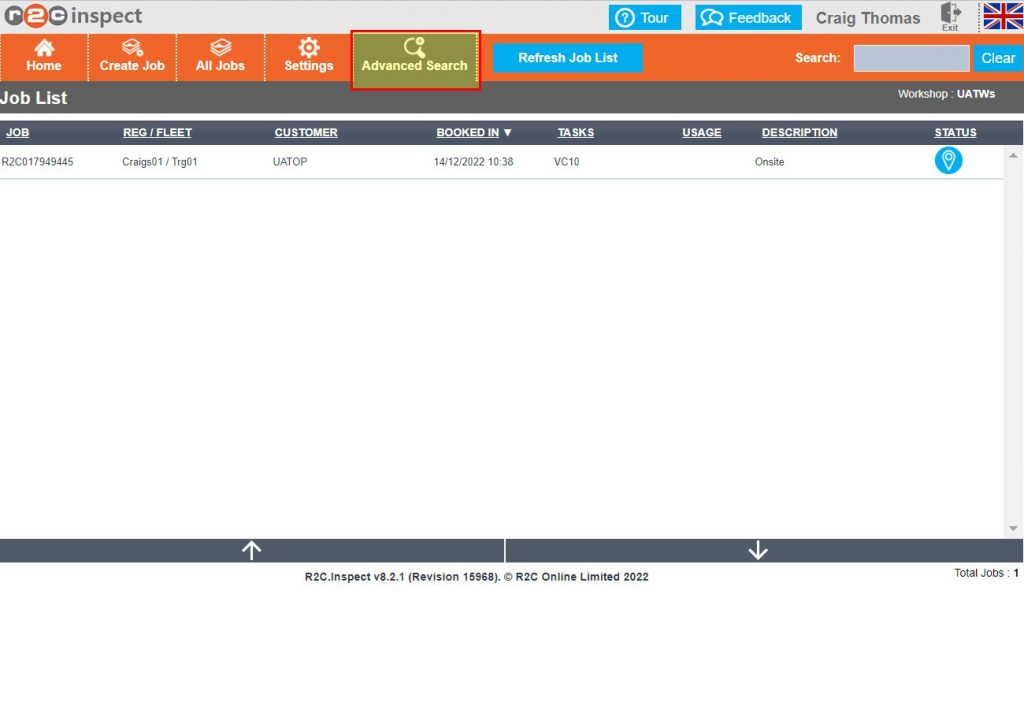Screen dimensions: 1024x709
Task: Select the Workshop UATWs label
Action: [947, 93]
